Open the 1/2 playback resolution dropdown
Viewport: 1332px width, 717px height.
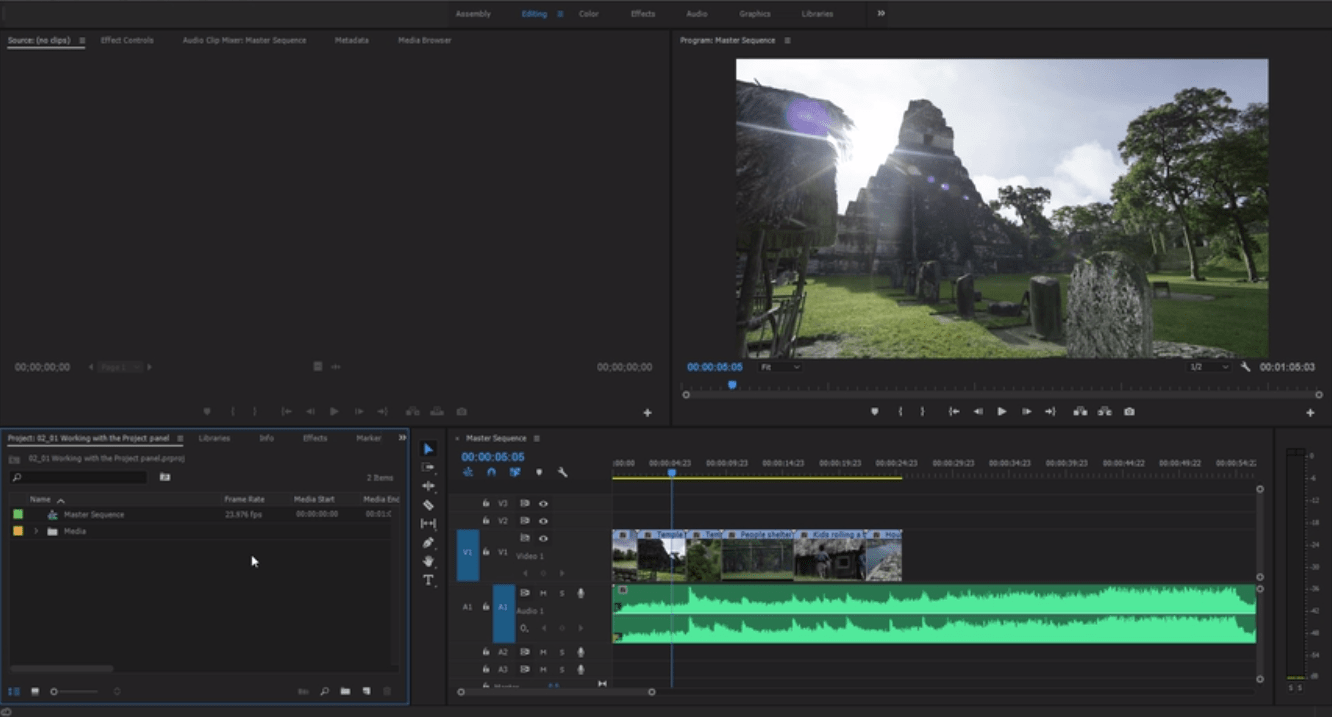coord(1210,366)
